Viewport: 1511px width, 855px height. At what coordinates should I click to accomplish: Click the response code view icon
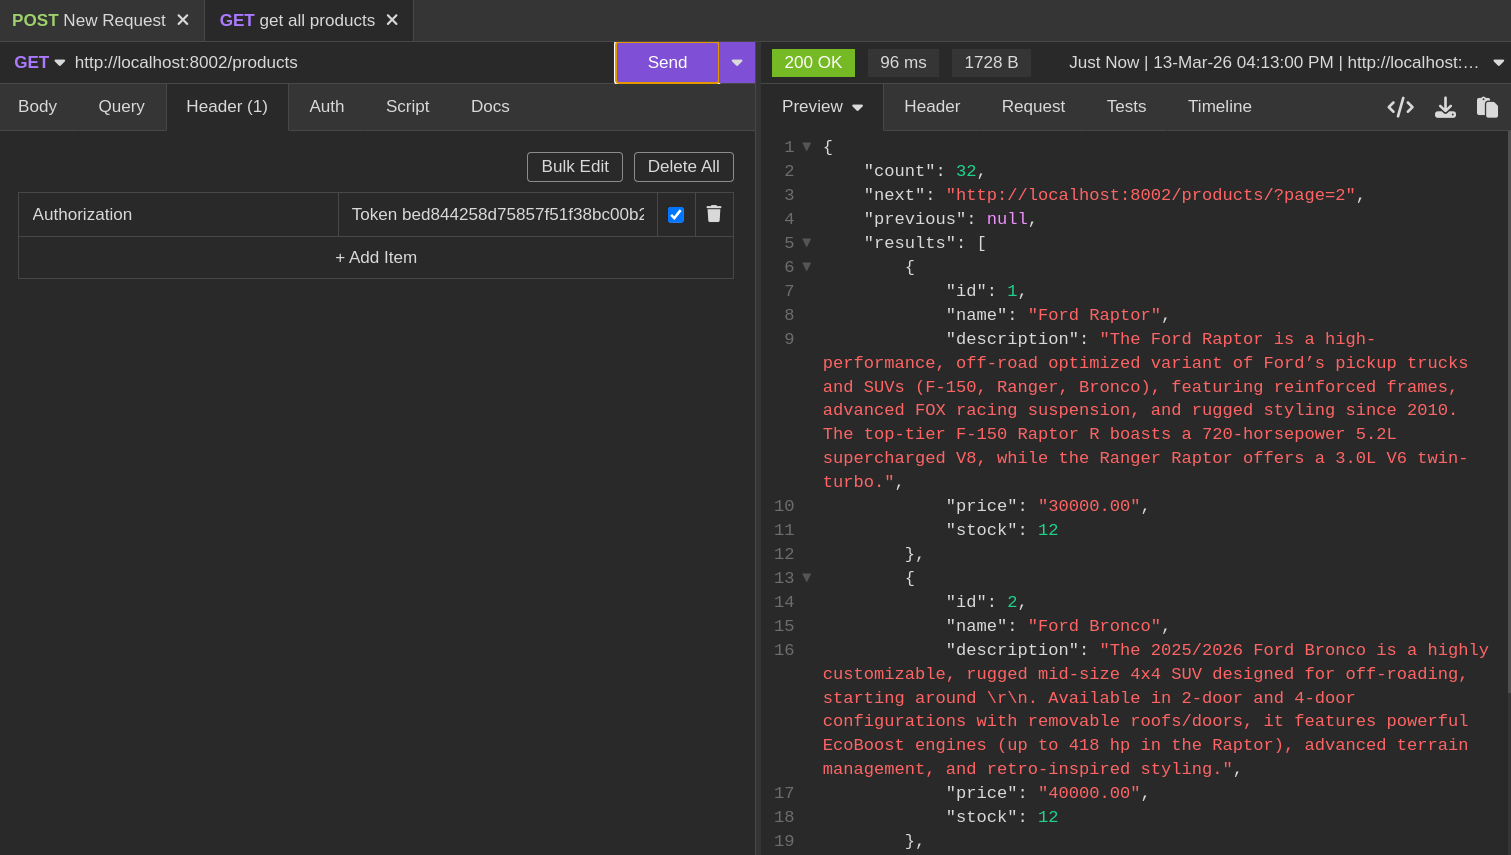[1400, 107]
